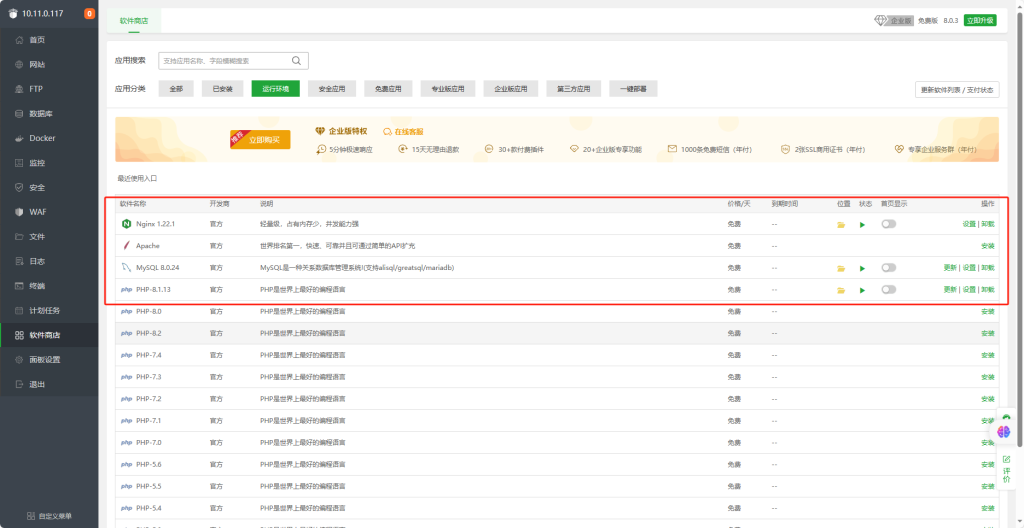
Task: Open Nginx install folder icon
Action: click(841, 225)
